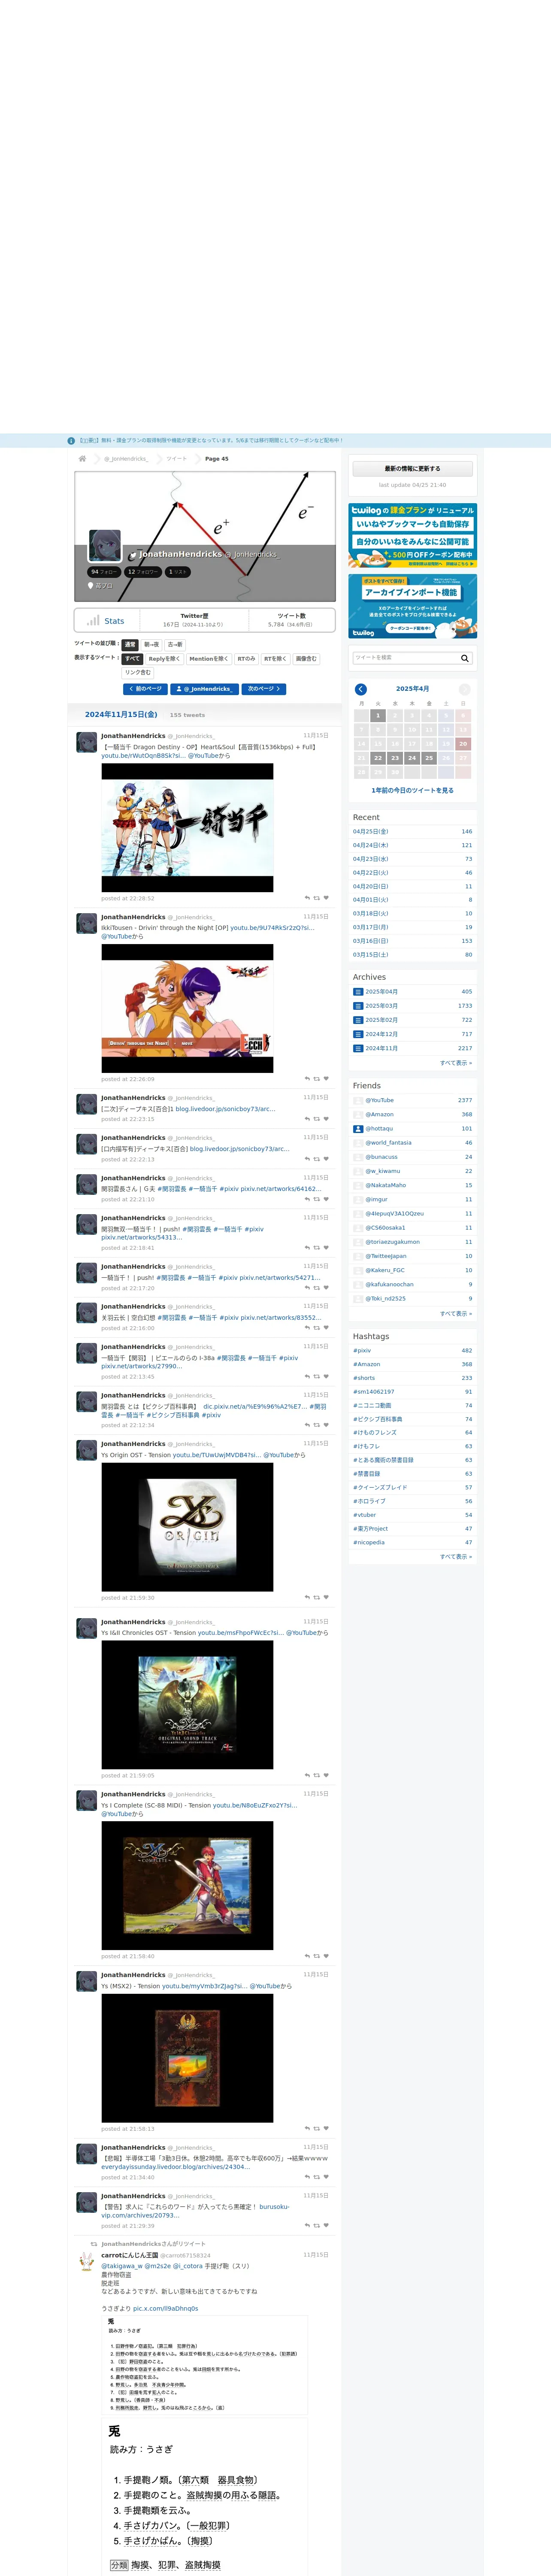Select the 古→新 sort order option
551x2576 pixels.
175,645
